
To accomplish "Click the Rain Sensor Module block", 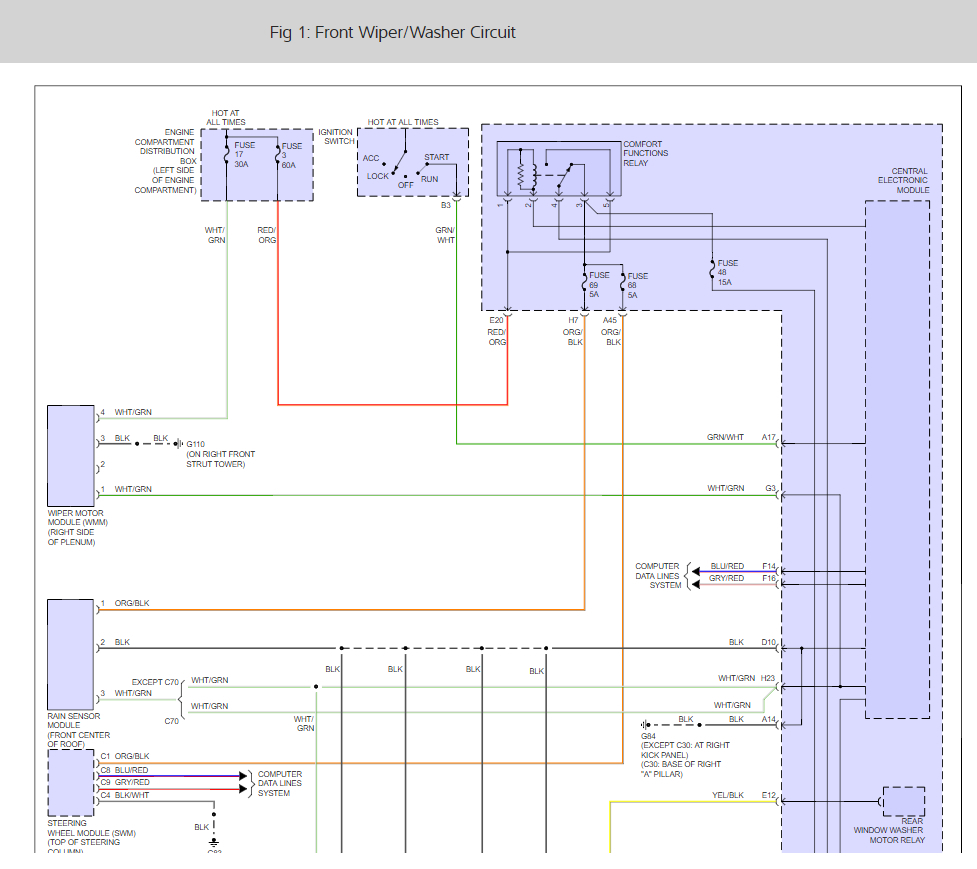I will pos(70,655).
